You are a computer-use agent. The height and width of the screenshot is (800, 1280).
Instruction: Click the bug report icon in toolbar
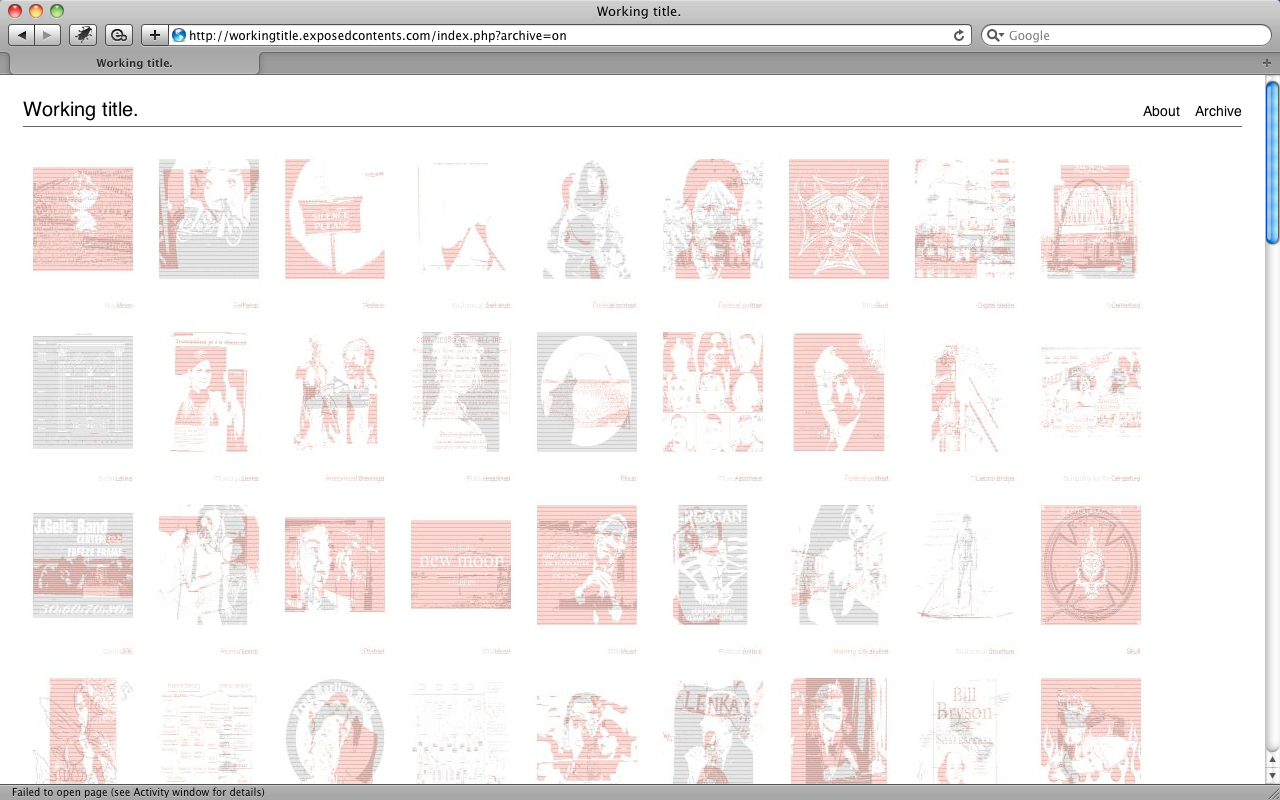click(83, 35)
